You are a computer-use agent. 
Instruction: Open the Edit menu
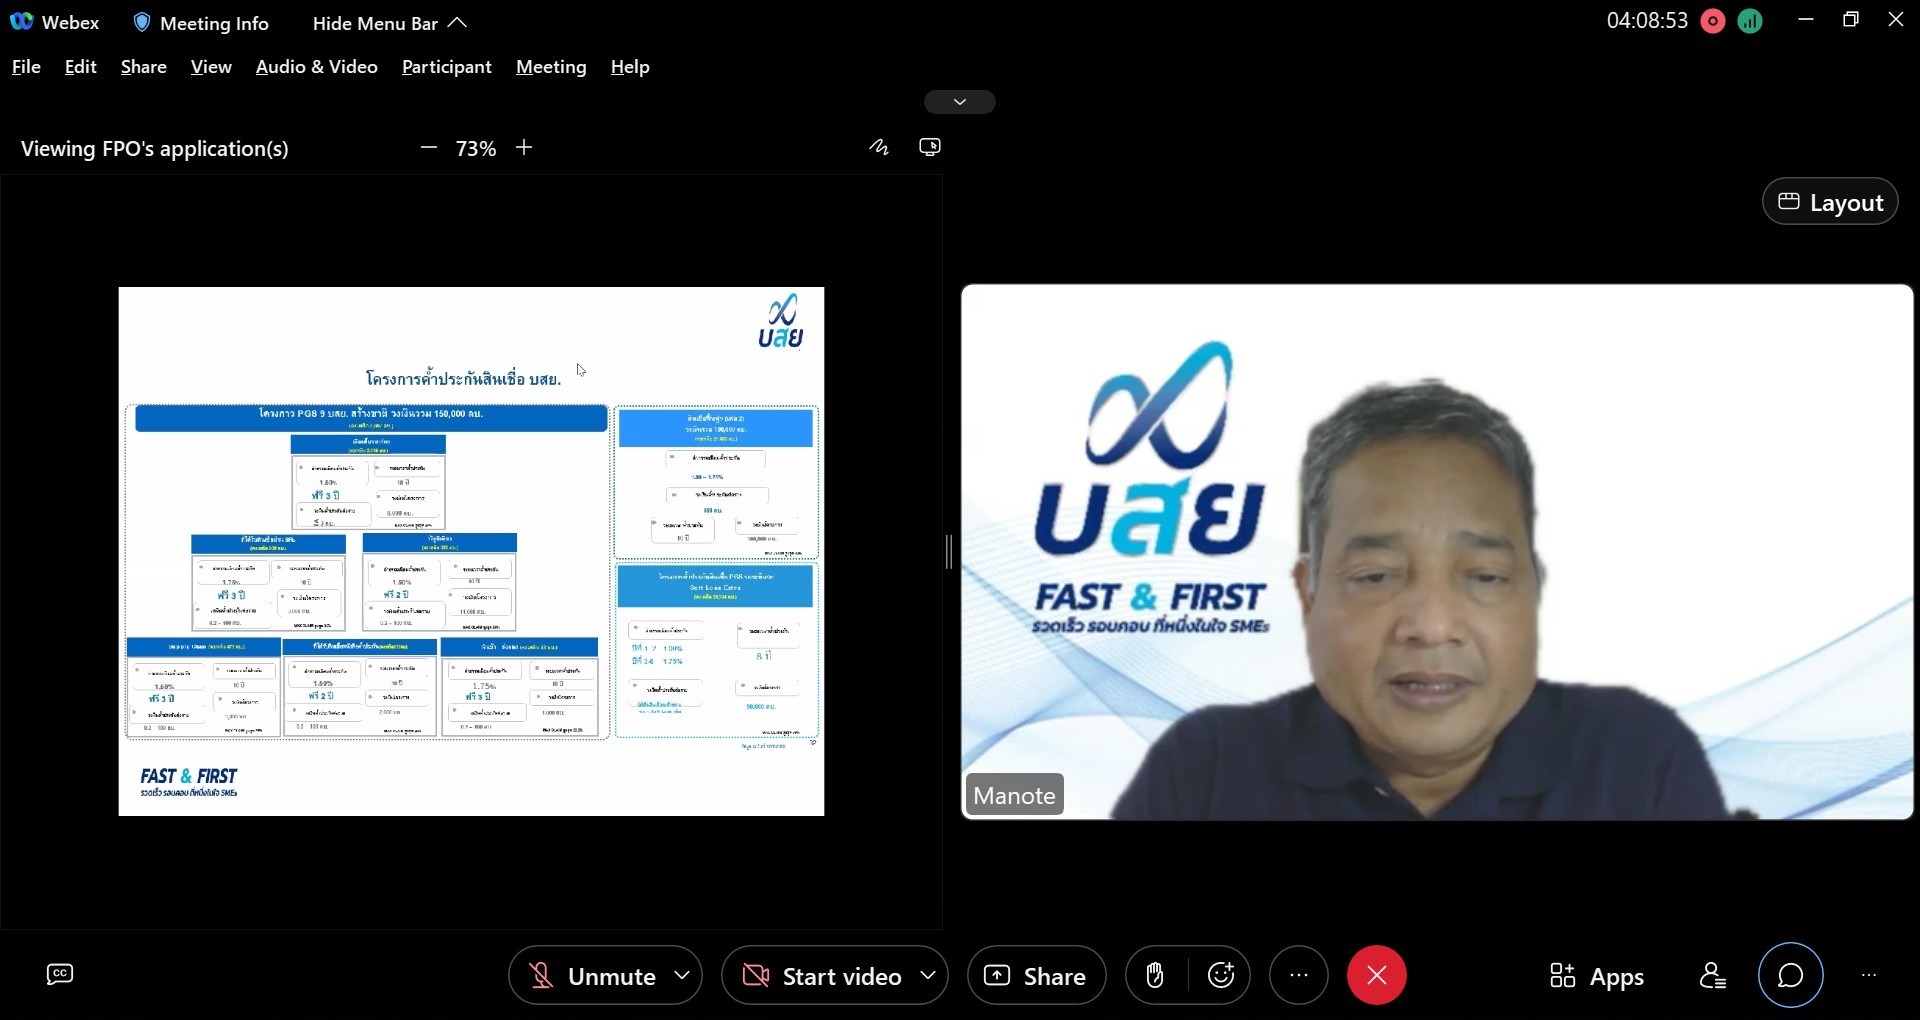pyautogui.click(x=80, y=67)
